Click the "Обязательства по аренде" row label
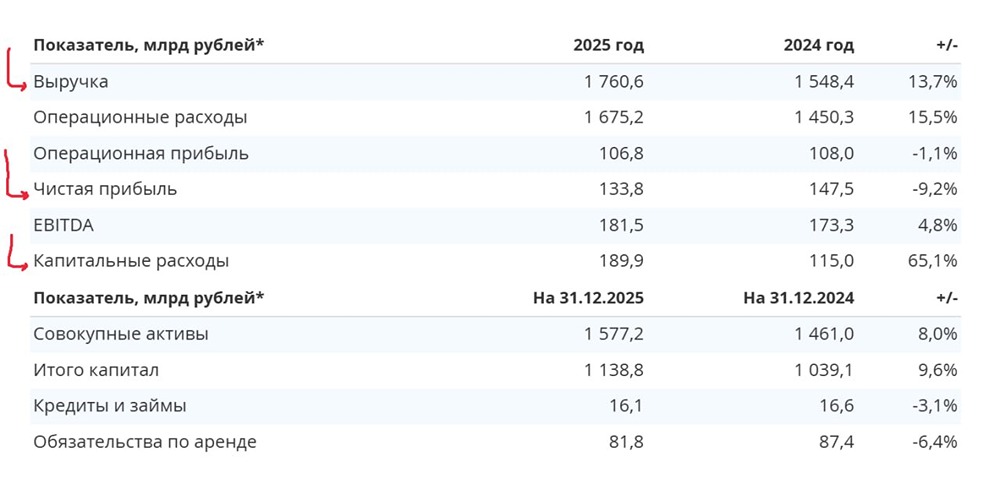 click(x=145, y=442)
